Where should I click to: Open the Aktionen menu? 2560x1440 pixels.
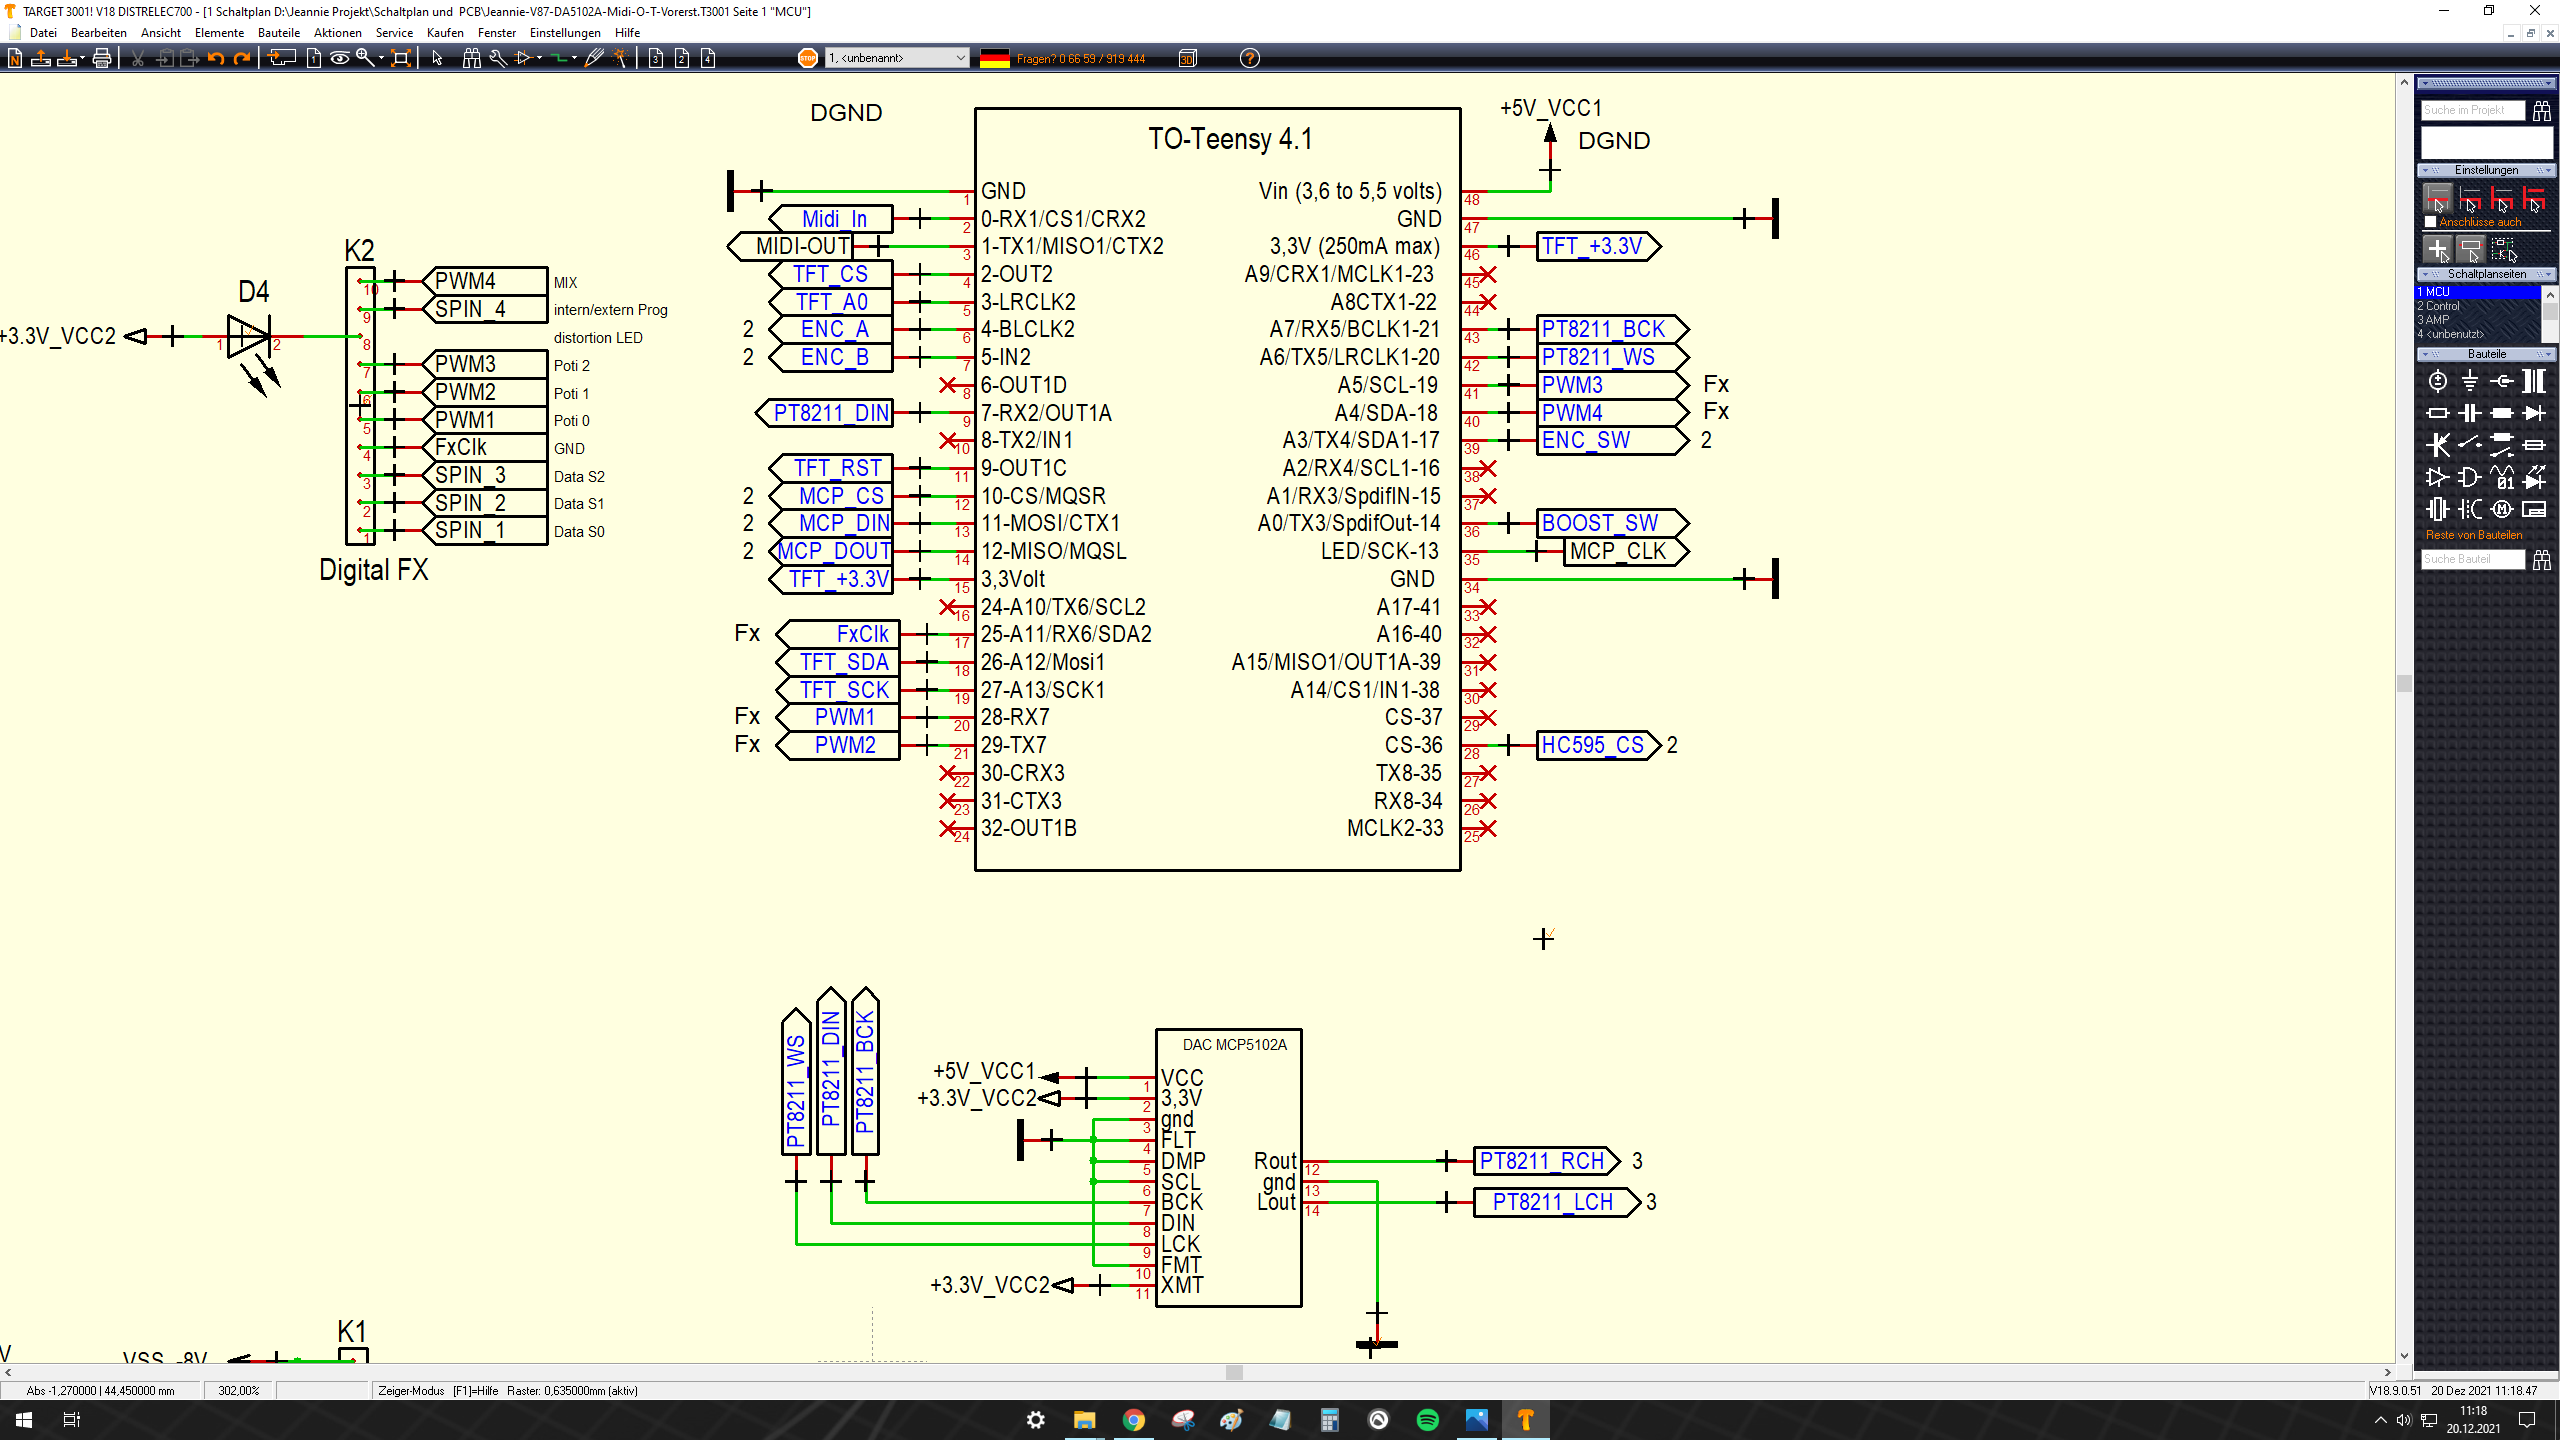(338, 33)
